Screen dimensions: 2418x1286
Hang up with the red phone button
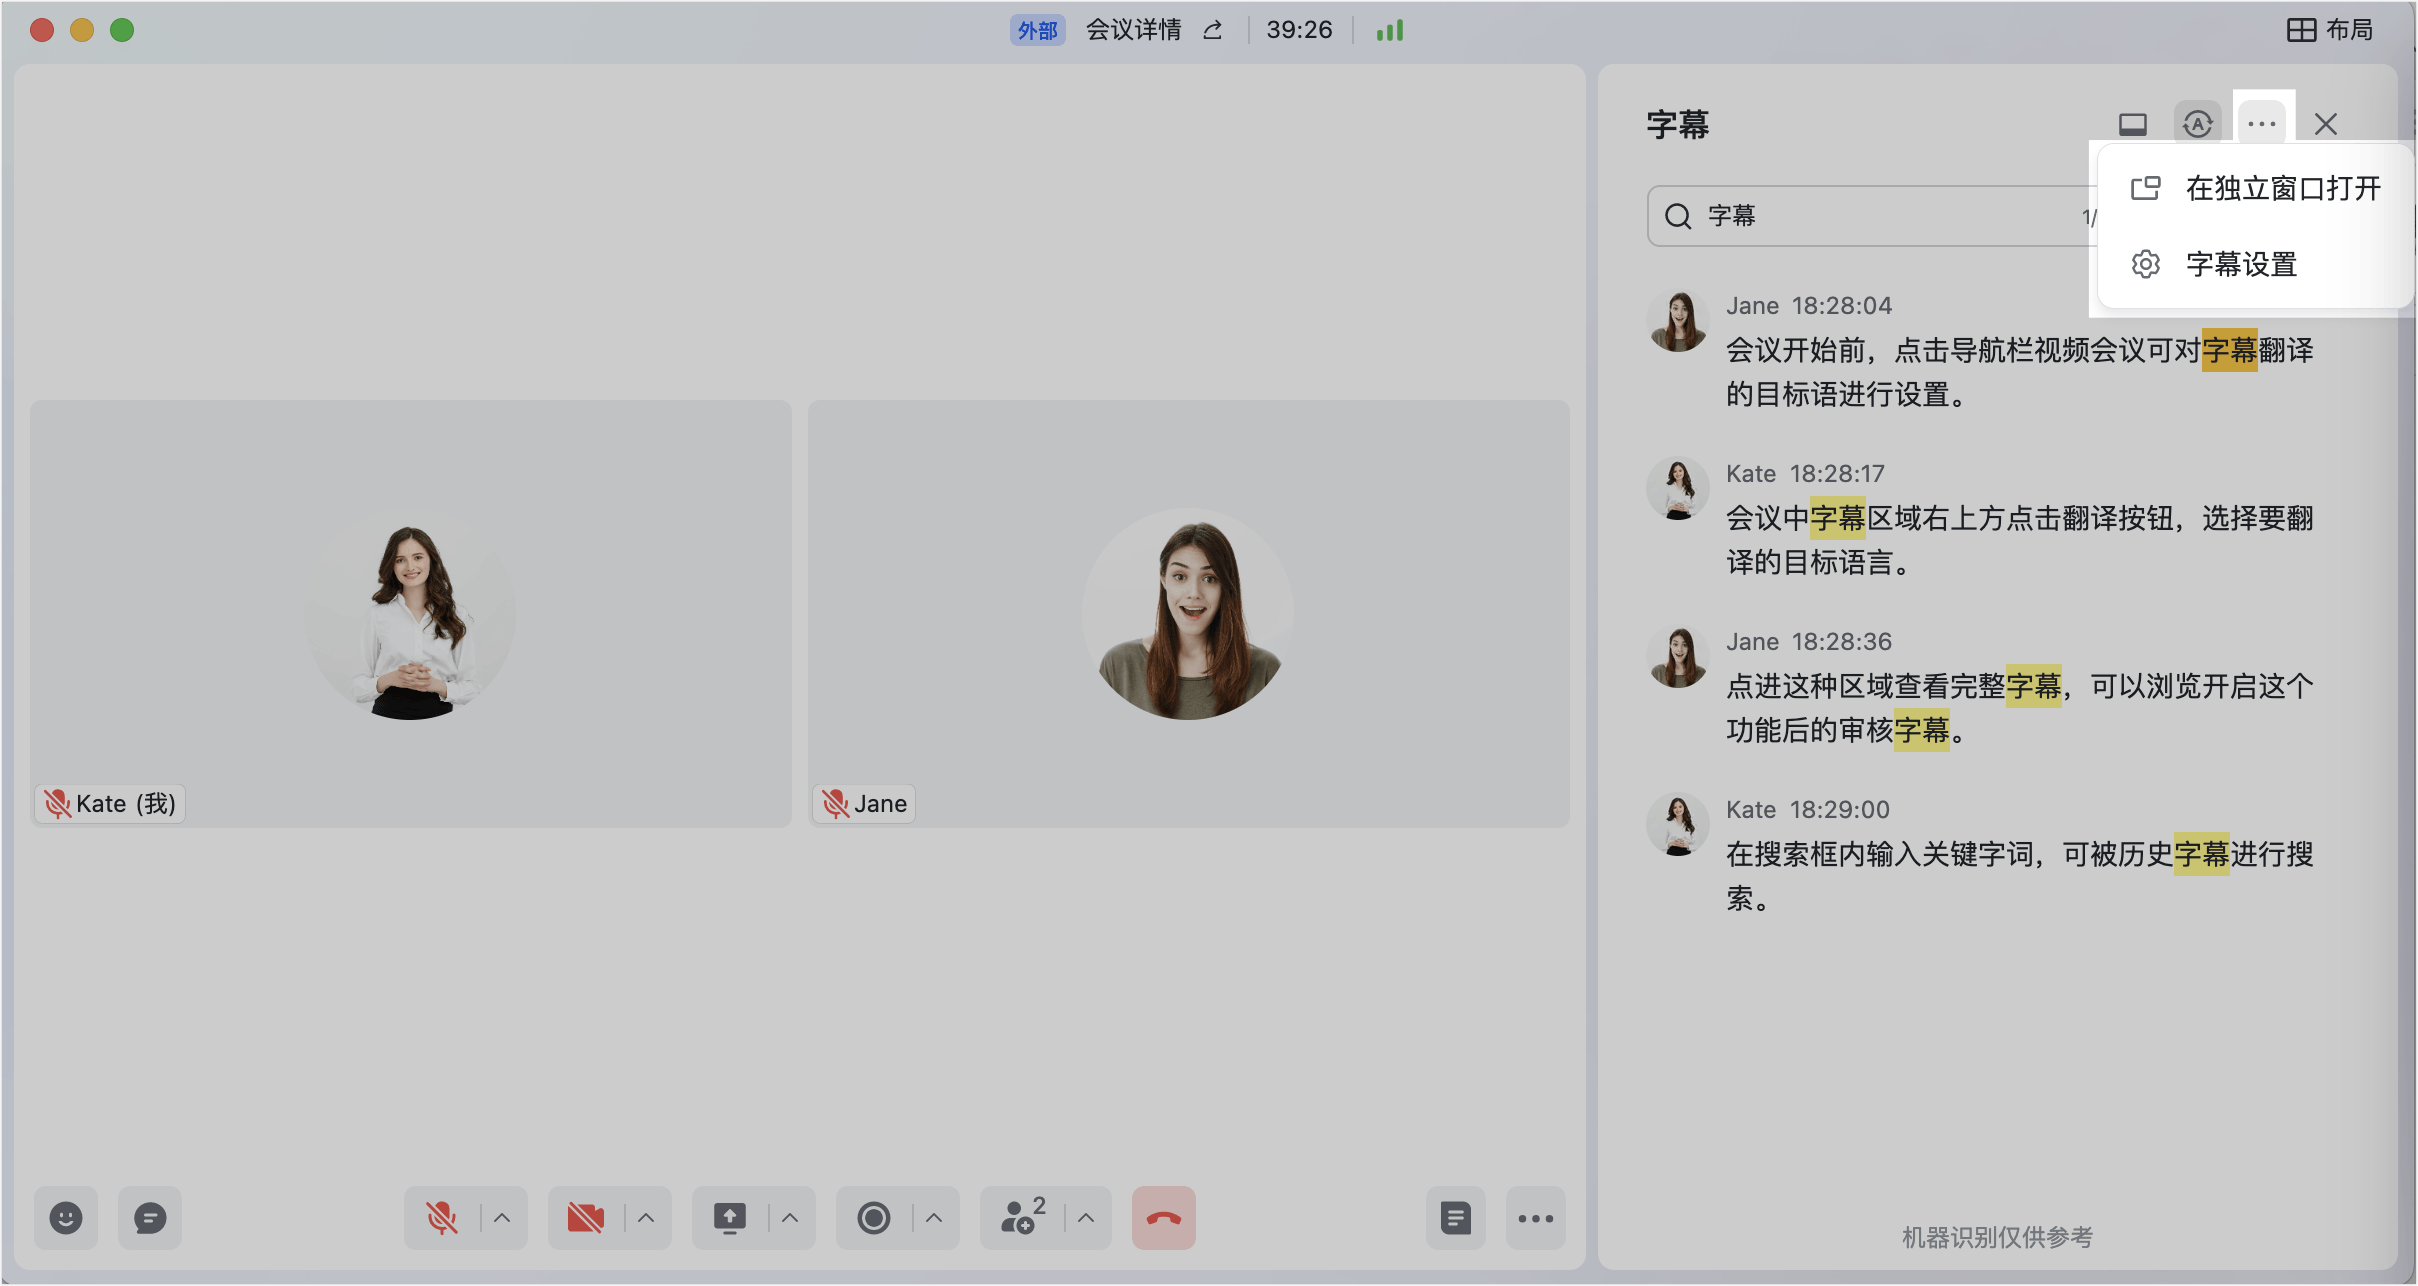pyautogui.click(x=1164, y=1218)
